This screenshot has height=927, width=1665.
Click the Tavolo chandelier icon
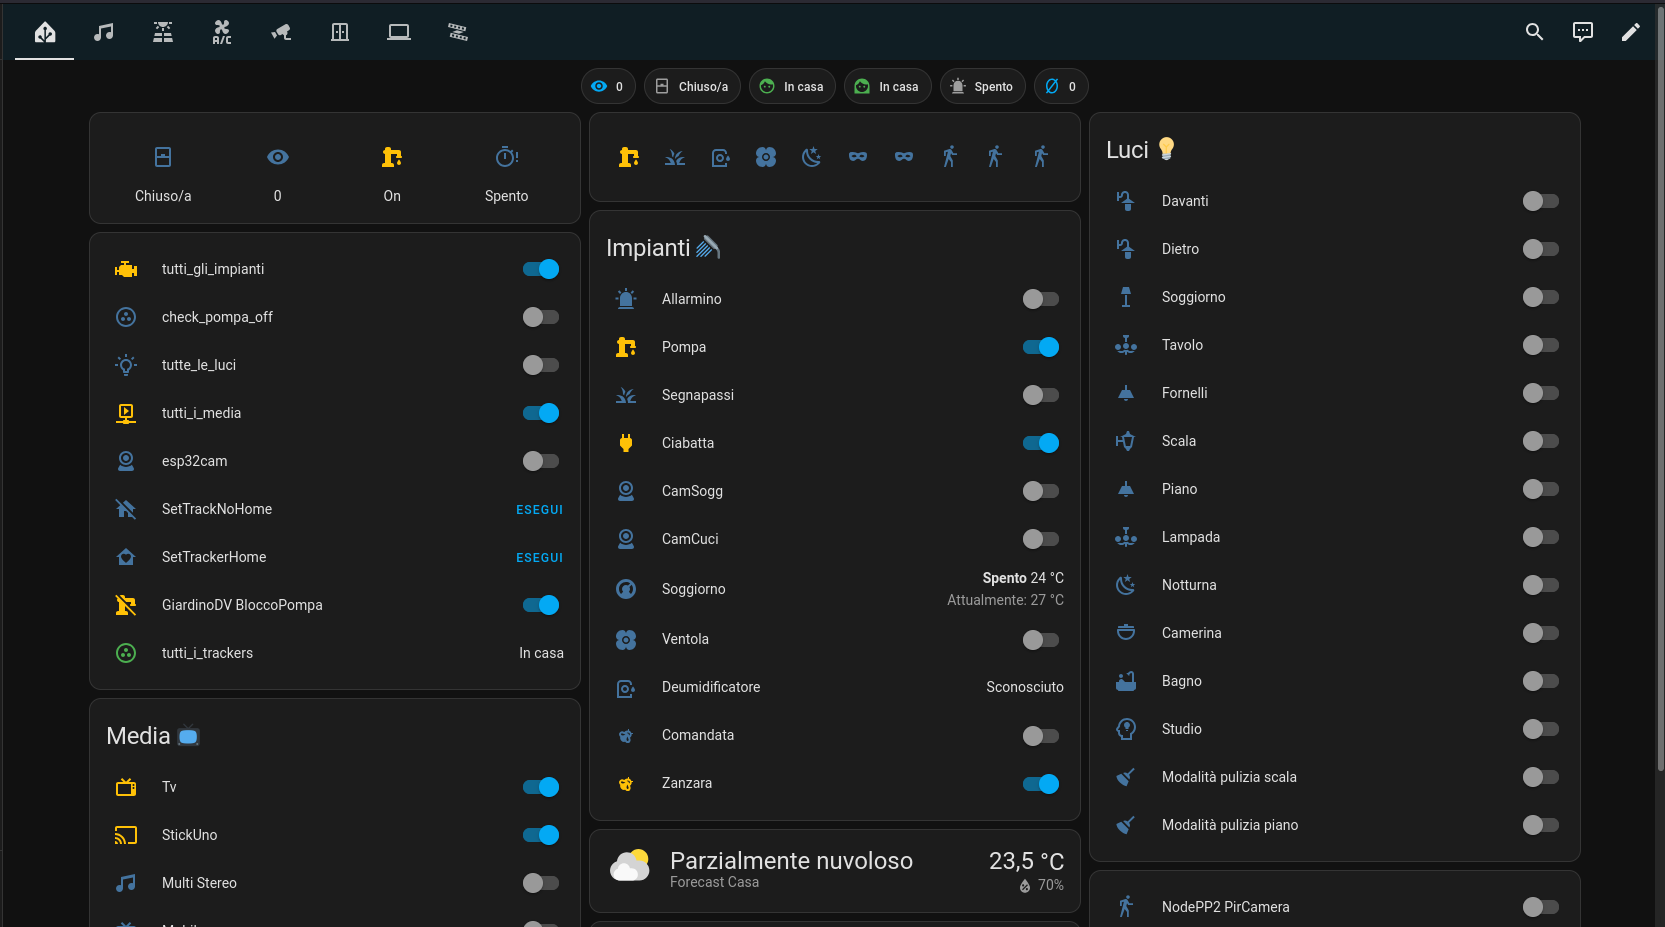[x=1126, y=345]
